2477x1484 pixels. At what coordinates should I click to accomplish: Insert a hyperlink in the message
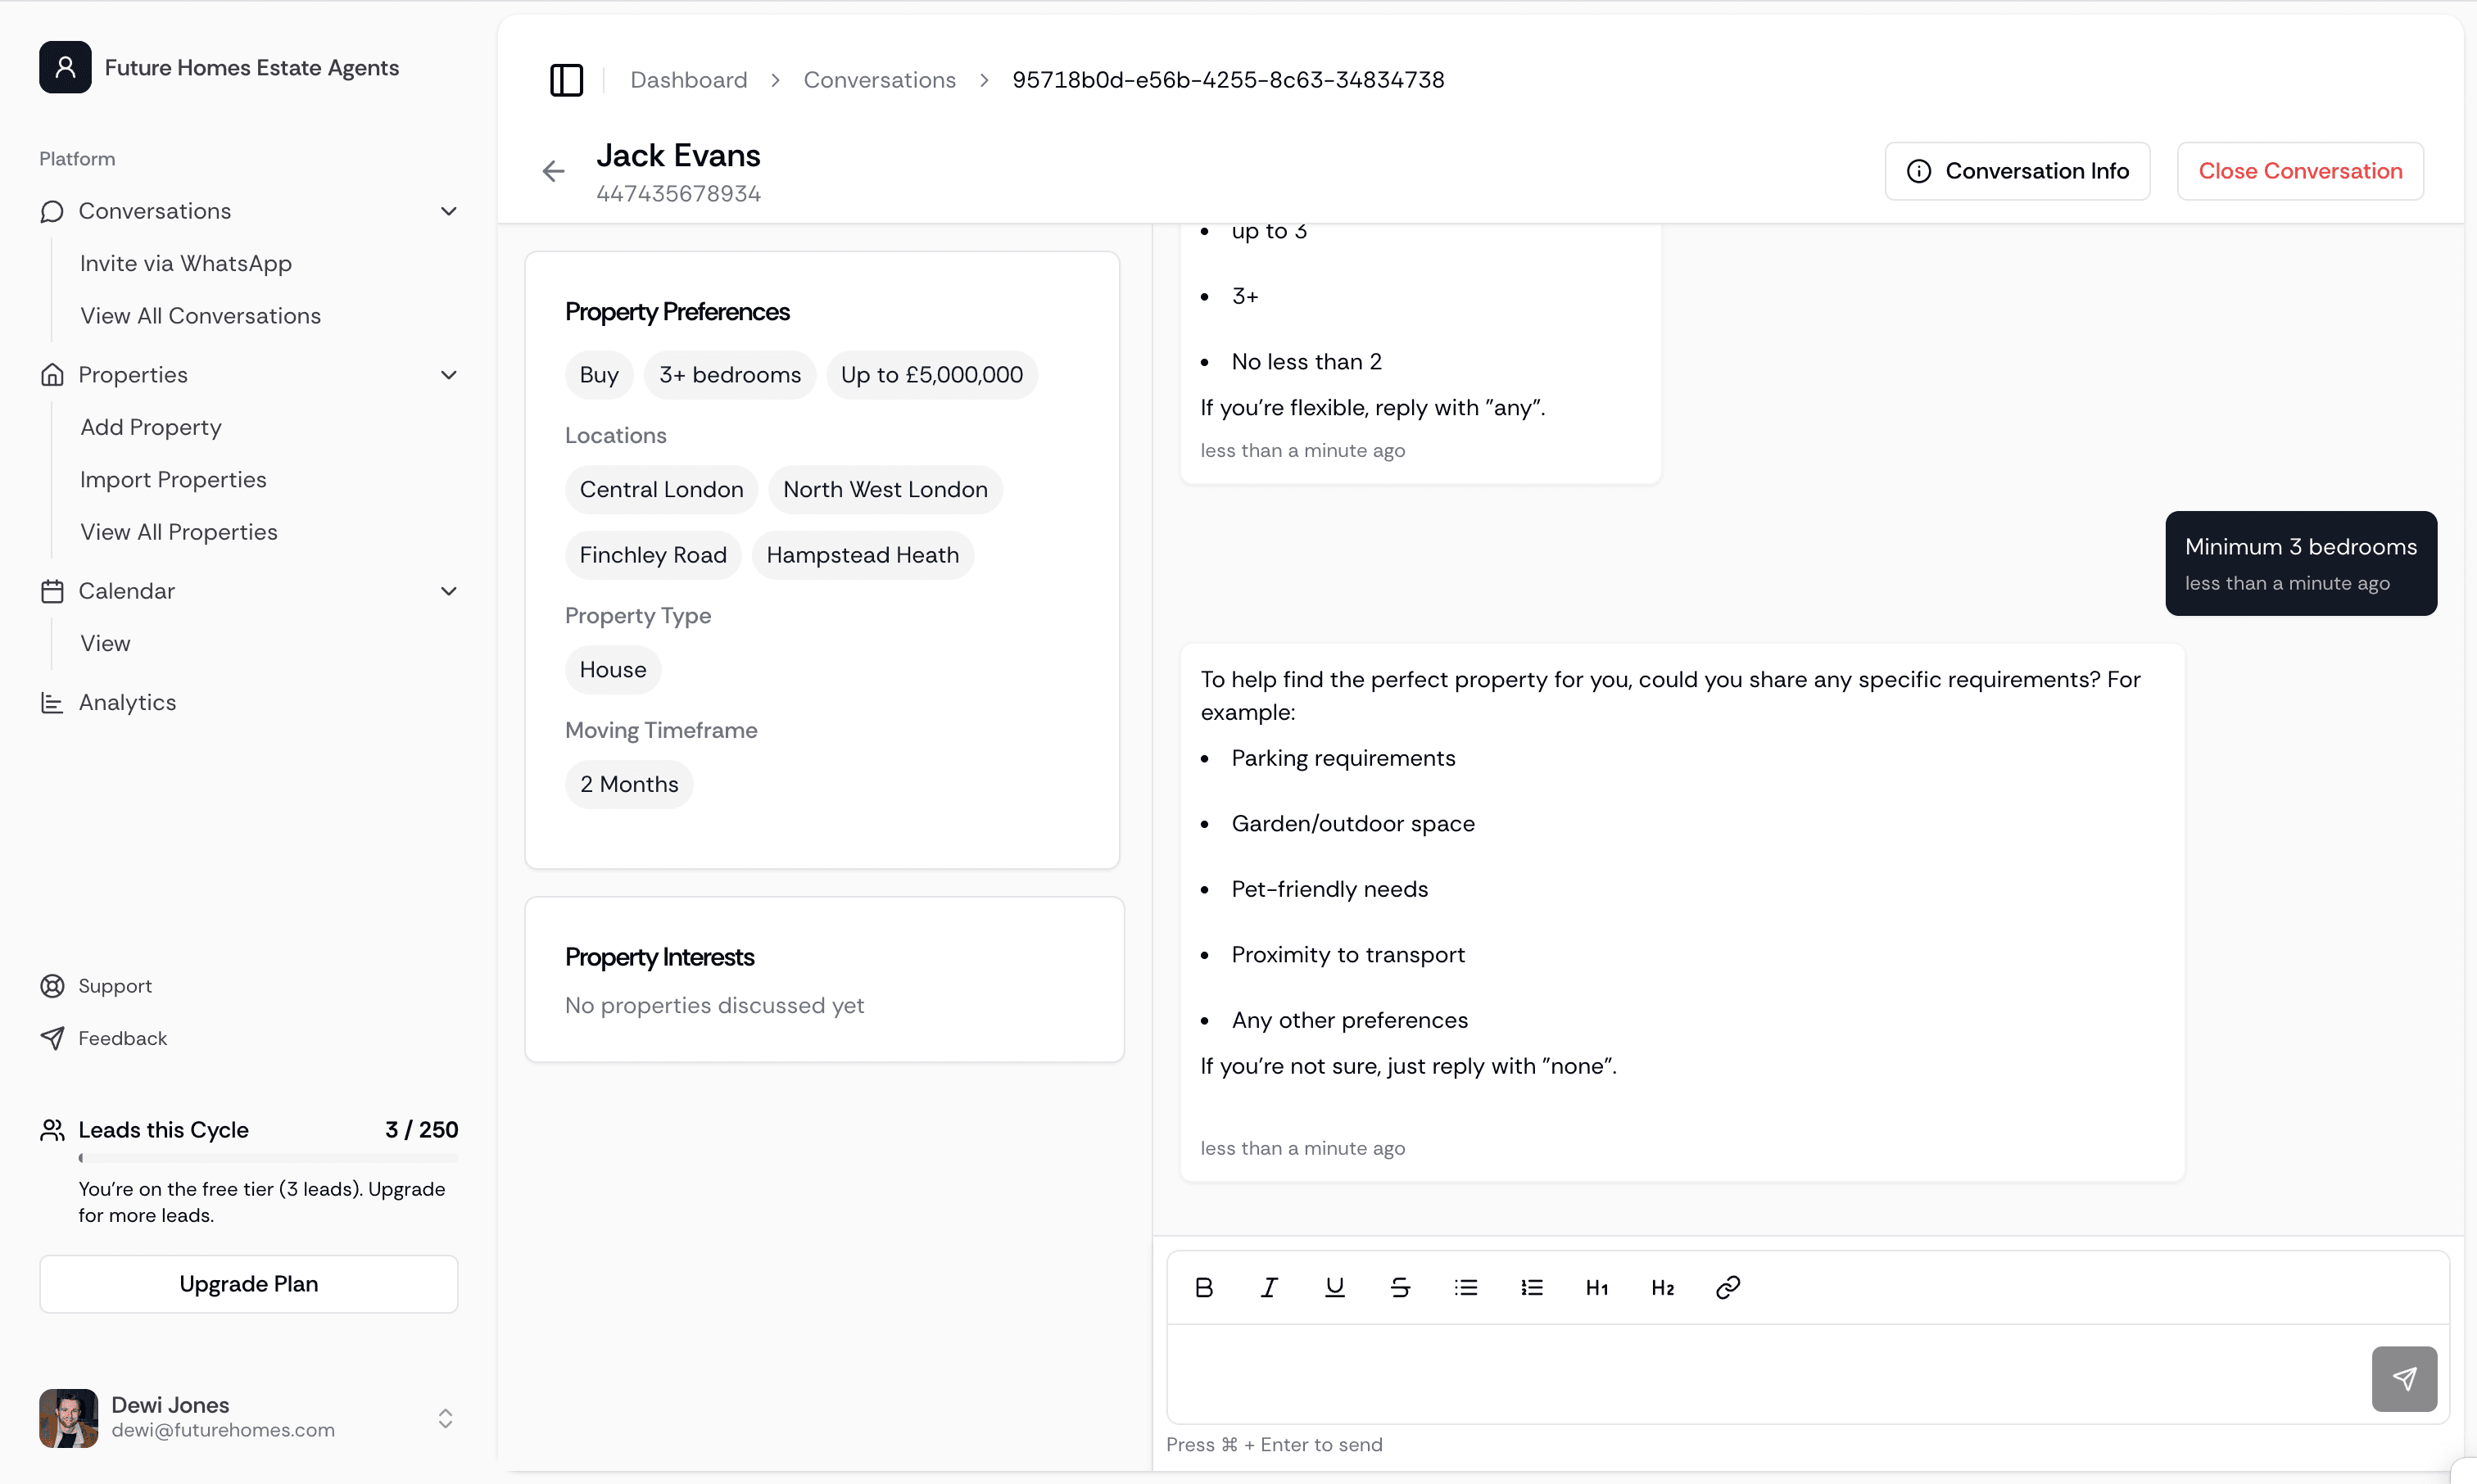click(1728, 1288)
